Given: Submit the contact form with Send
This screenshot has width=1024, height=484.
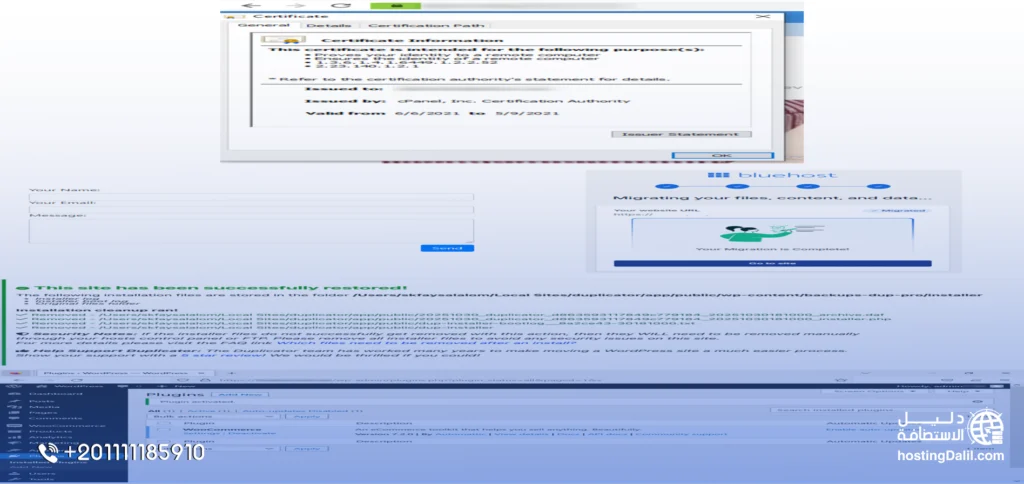Looking at the screenshot, I should [x=447, y=248].
